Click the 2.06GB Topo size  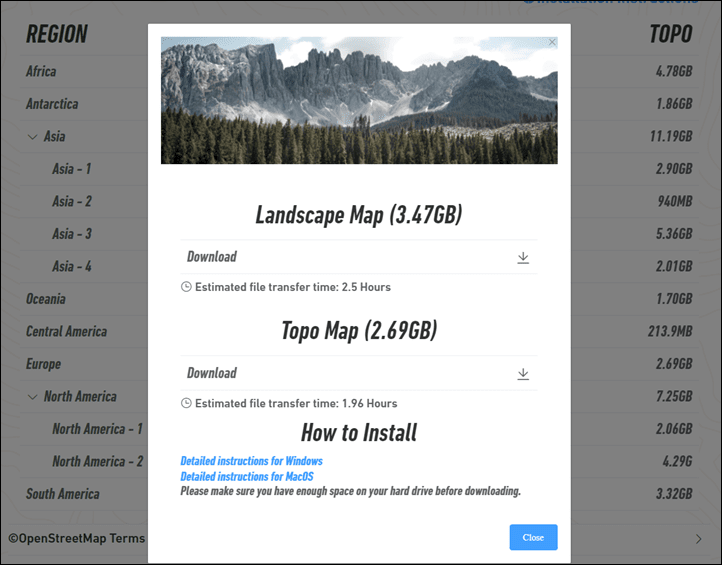674,429
